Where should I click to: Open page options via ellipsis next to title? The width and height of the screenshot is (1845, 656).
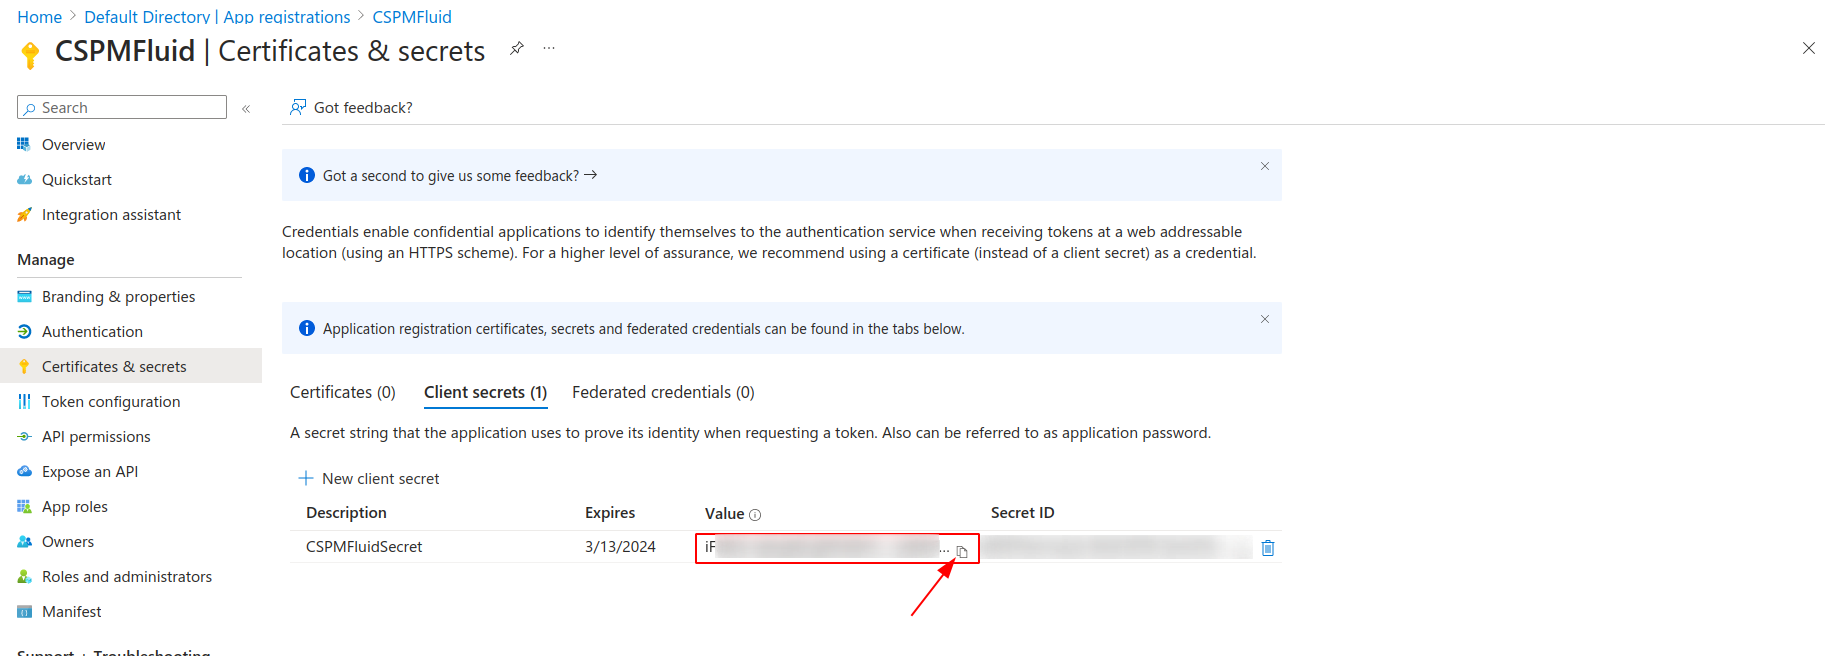coord(548,48)
